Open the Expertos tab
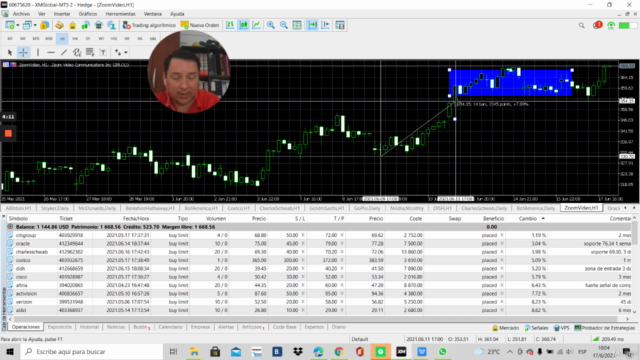This screenshot has width=640, height=360. pos(314,327)
